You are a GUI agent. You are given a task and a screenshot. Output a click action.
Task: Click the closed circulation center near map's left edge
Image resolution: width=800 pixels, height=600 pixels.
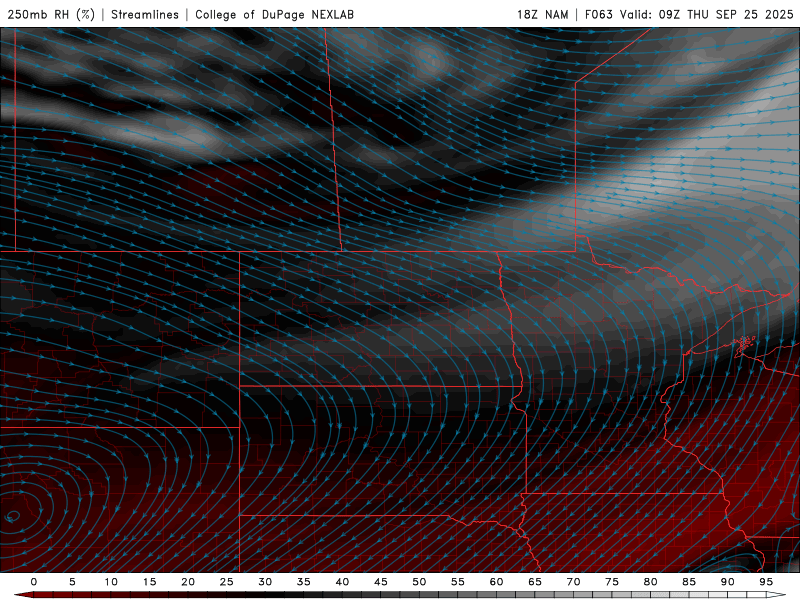(x=12, y=517)
